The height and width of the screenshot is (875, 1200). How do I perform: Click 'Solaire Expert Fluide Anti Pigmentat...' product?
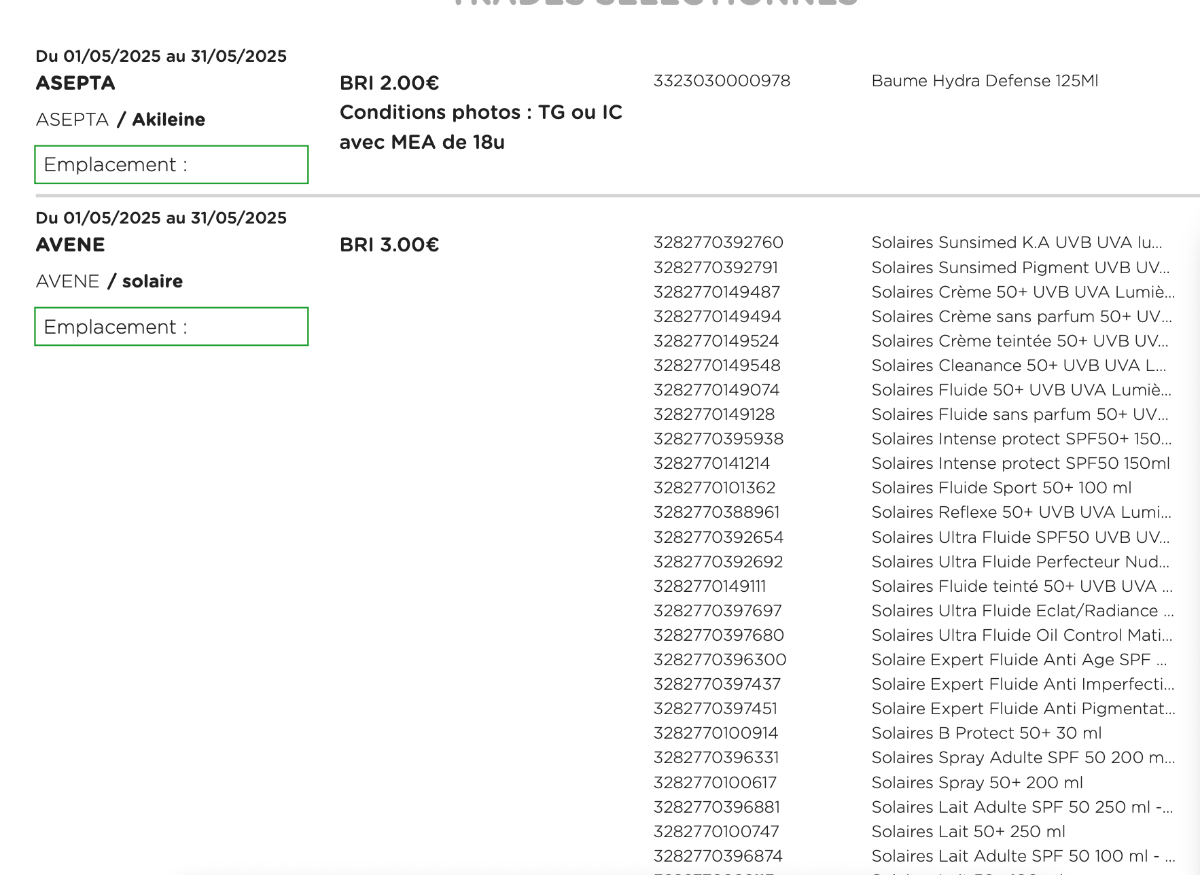point(1023,709)
